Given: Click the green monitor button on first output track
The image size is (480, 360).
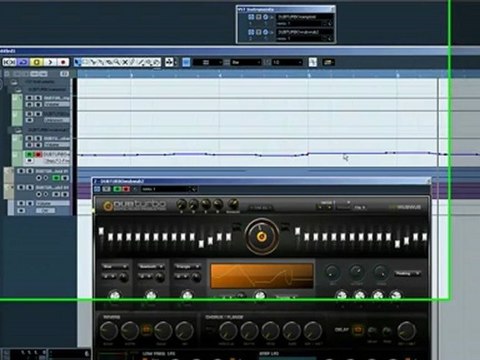Looking at the screenshot, I should point(56,178).
